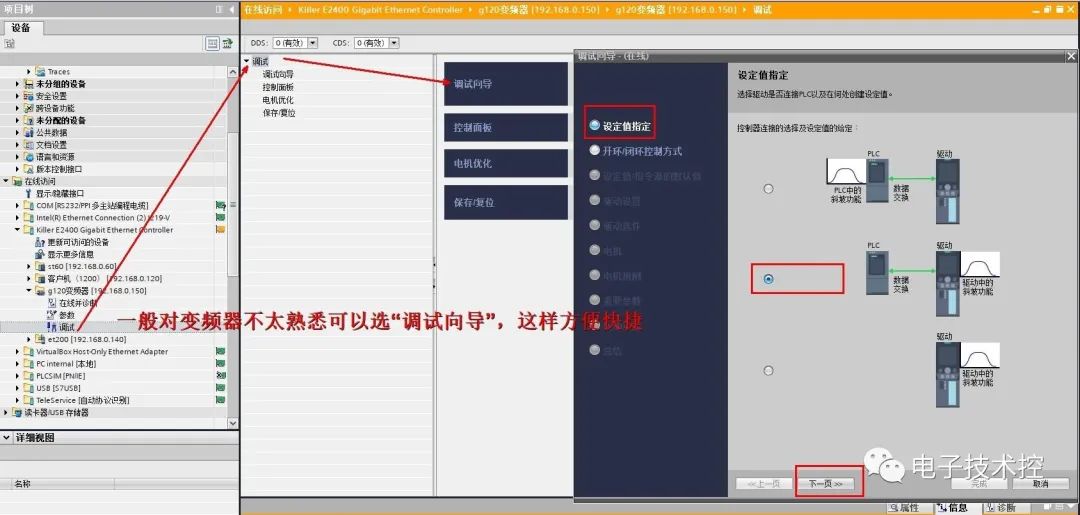Click the COM interface green status icon
1080x515 pixels.
[x=220, y=205]
